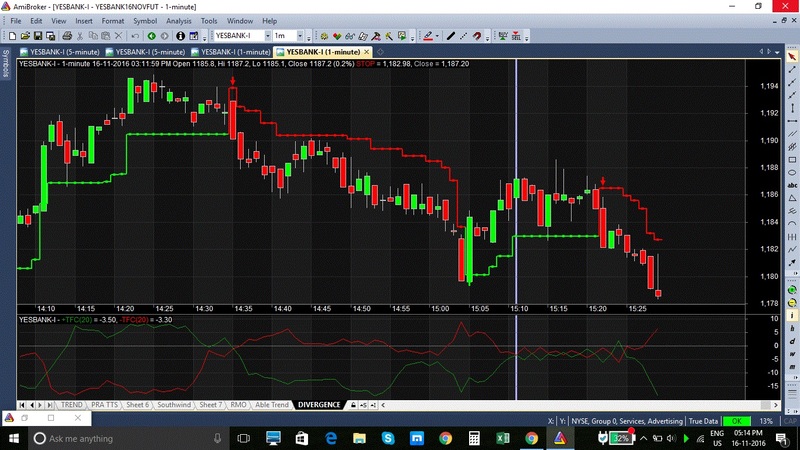
Task: Switch to the Southwind sheet tab
Action: click(173, 405)
